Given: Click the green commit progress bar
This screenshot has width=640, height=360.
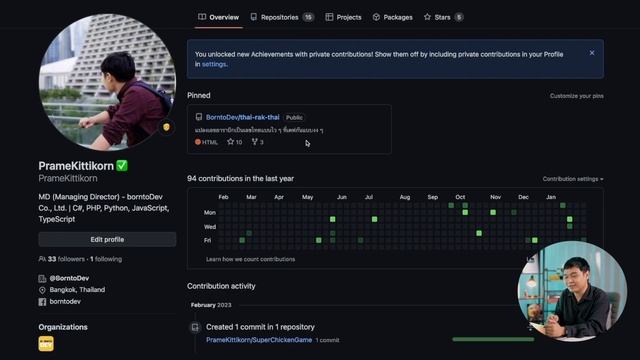Looking at the screenshot, I should (x=493, y=339).
